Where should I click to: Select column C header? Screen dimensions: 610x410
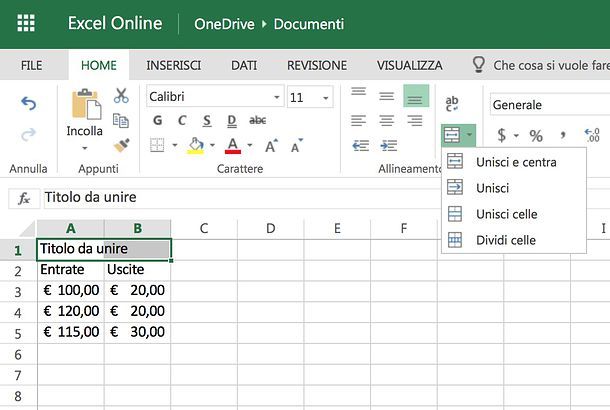pyautogui.click(x=204, y=228)
